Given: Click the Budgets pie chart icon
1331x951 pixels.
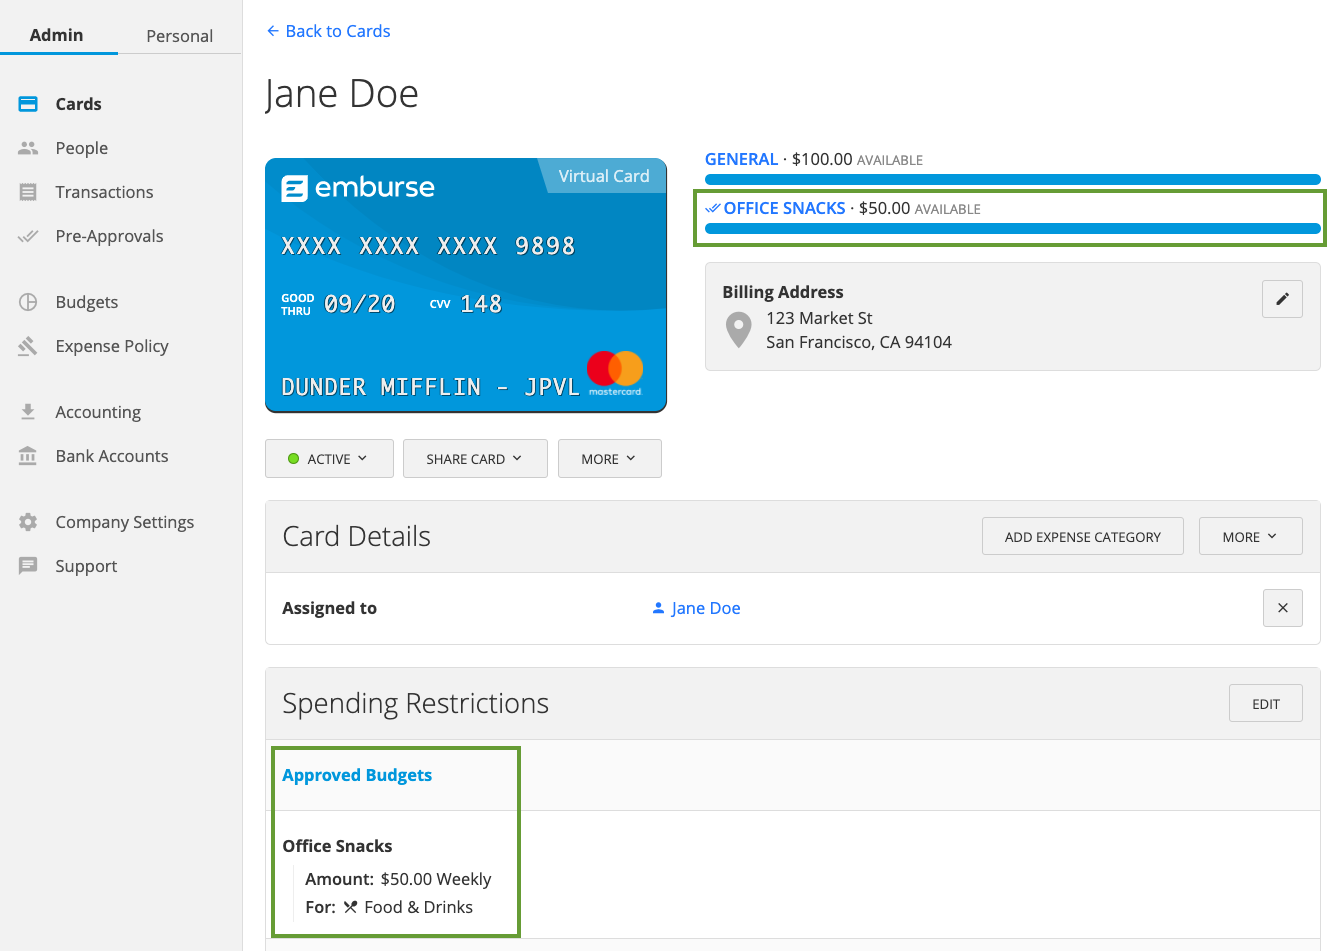Looking at the screenshot, I should [x=28, y=302].
